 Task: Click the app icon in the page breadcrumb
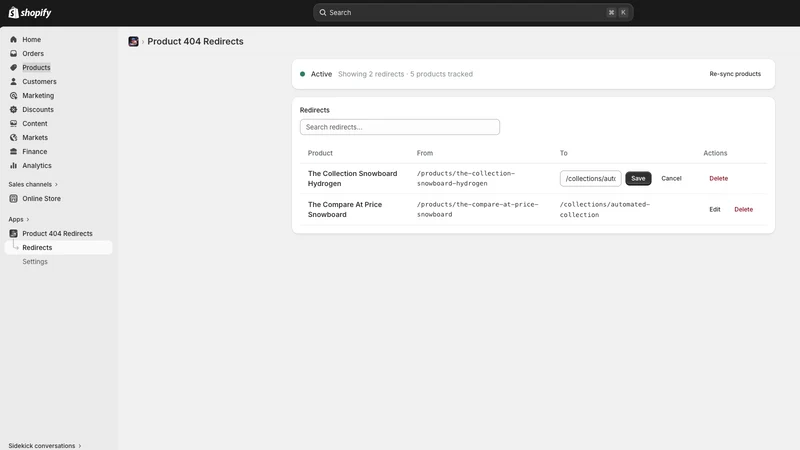coord(133,41)
